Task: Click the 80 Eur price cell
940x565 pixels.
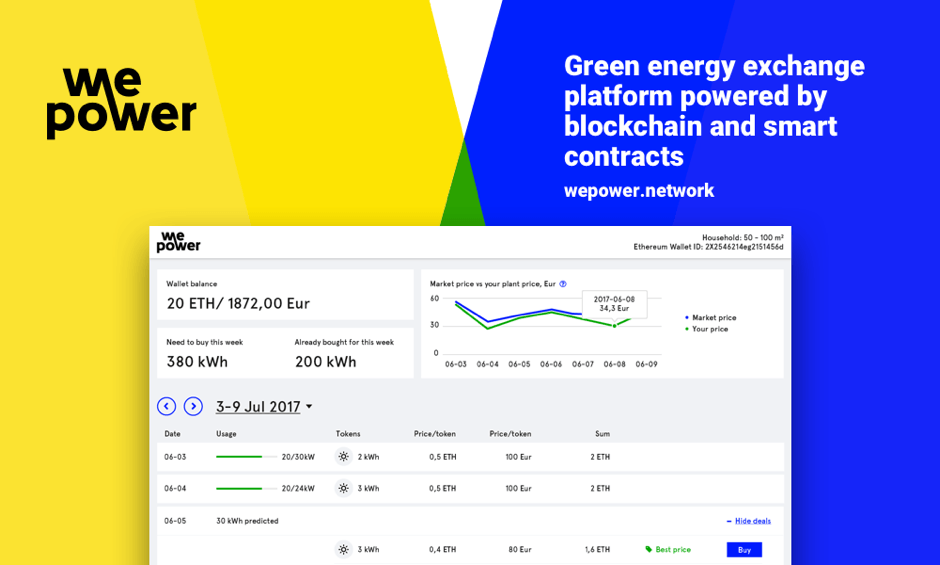Action: (520, 549)
